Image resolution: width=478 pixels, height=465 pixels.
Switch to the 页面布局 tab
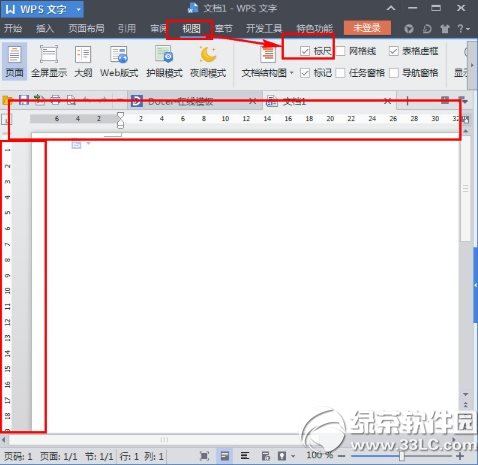(86, 29)
